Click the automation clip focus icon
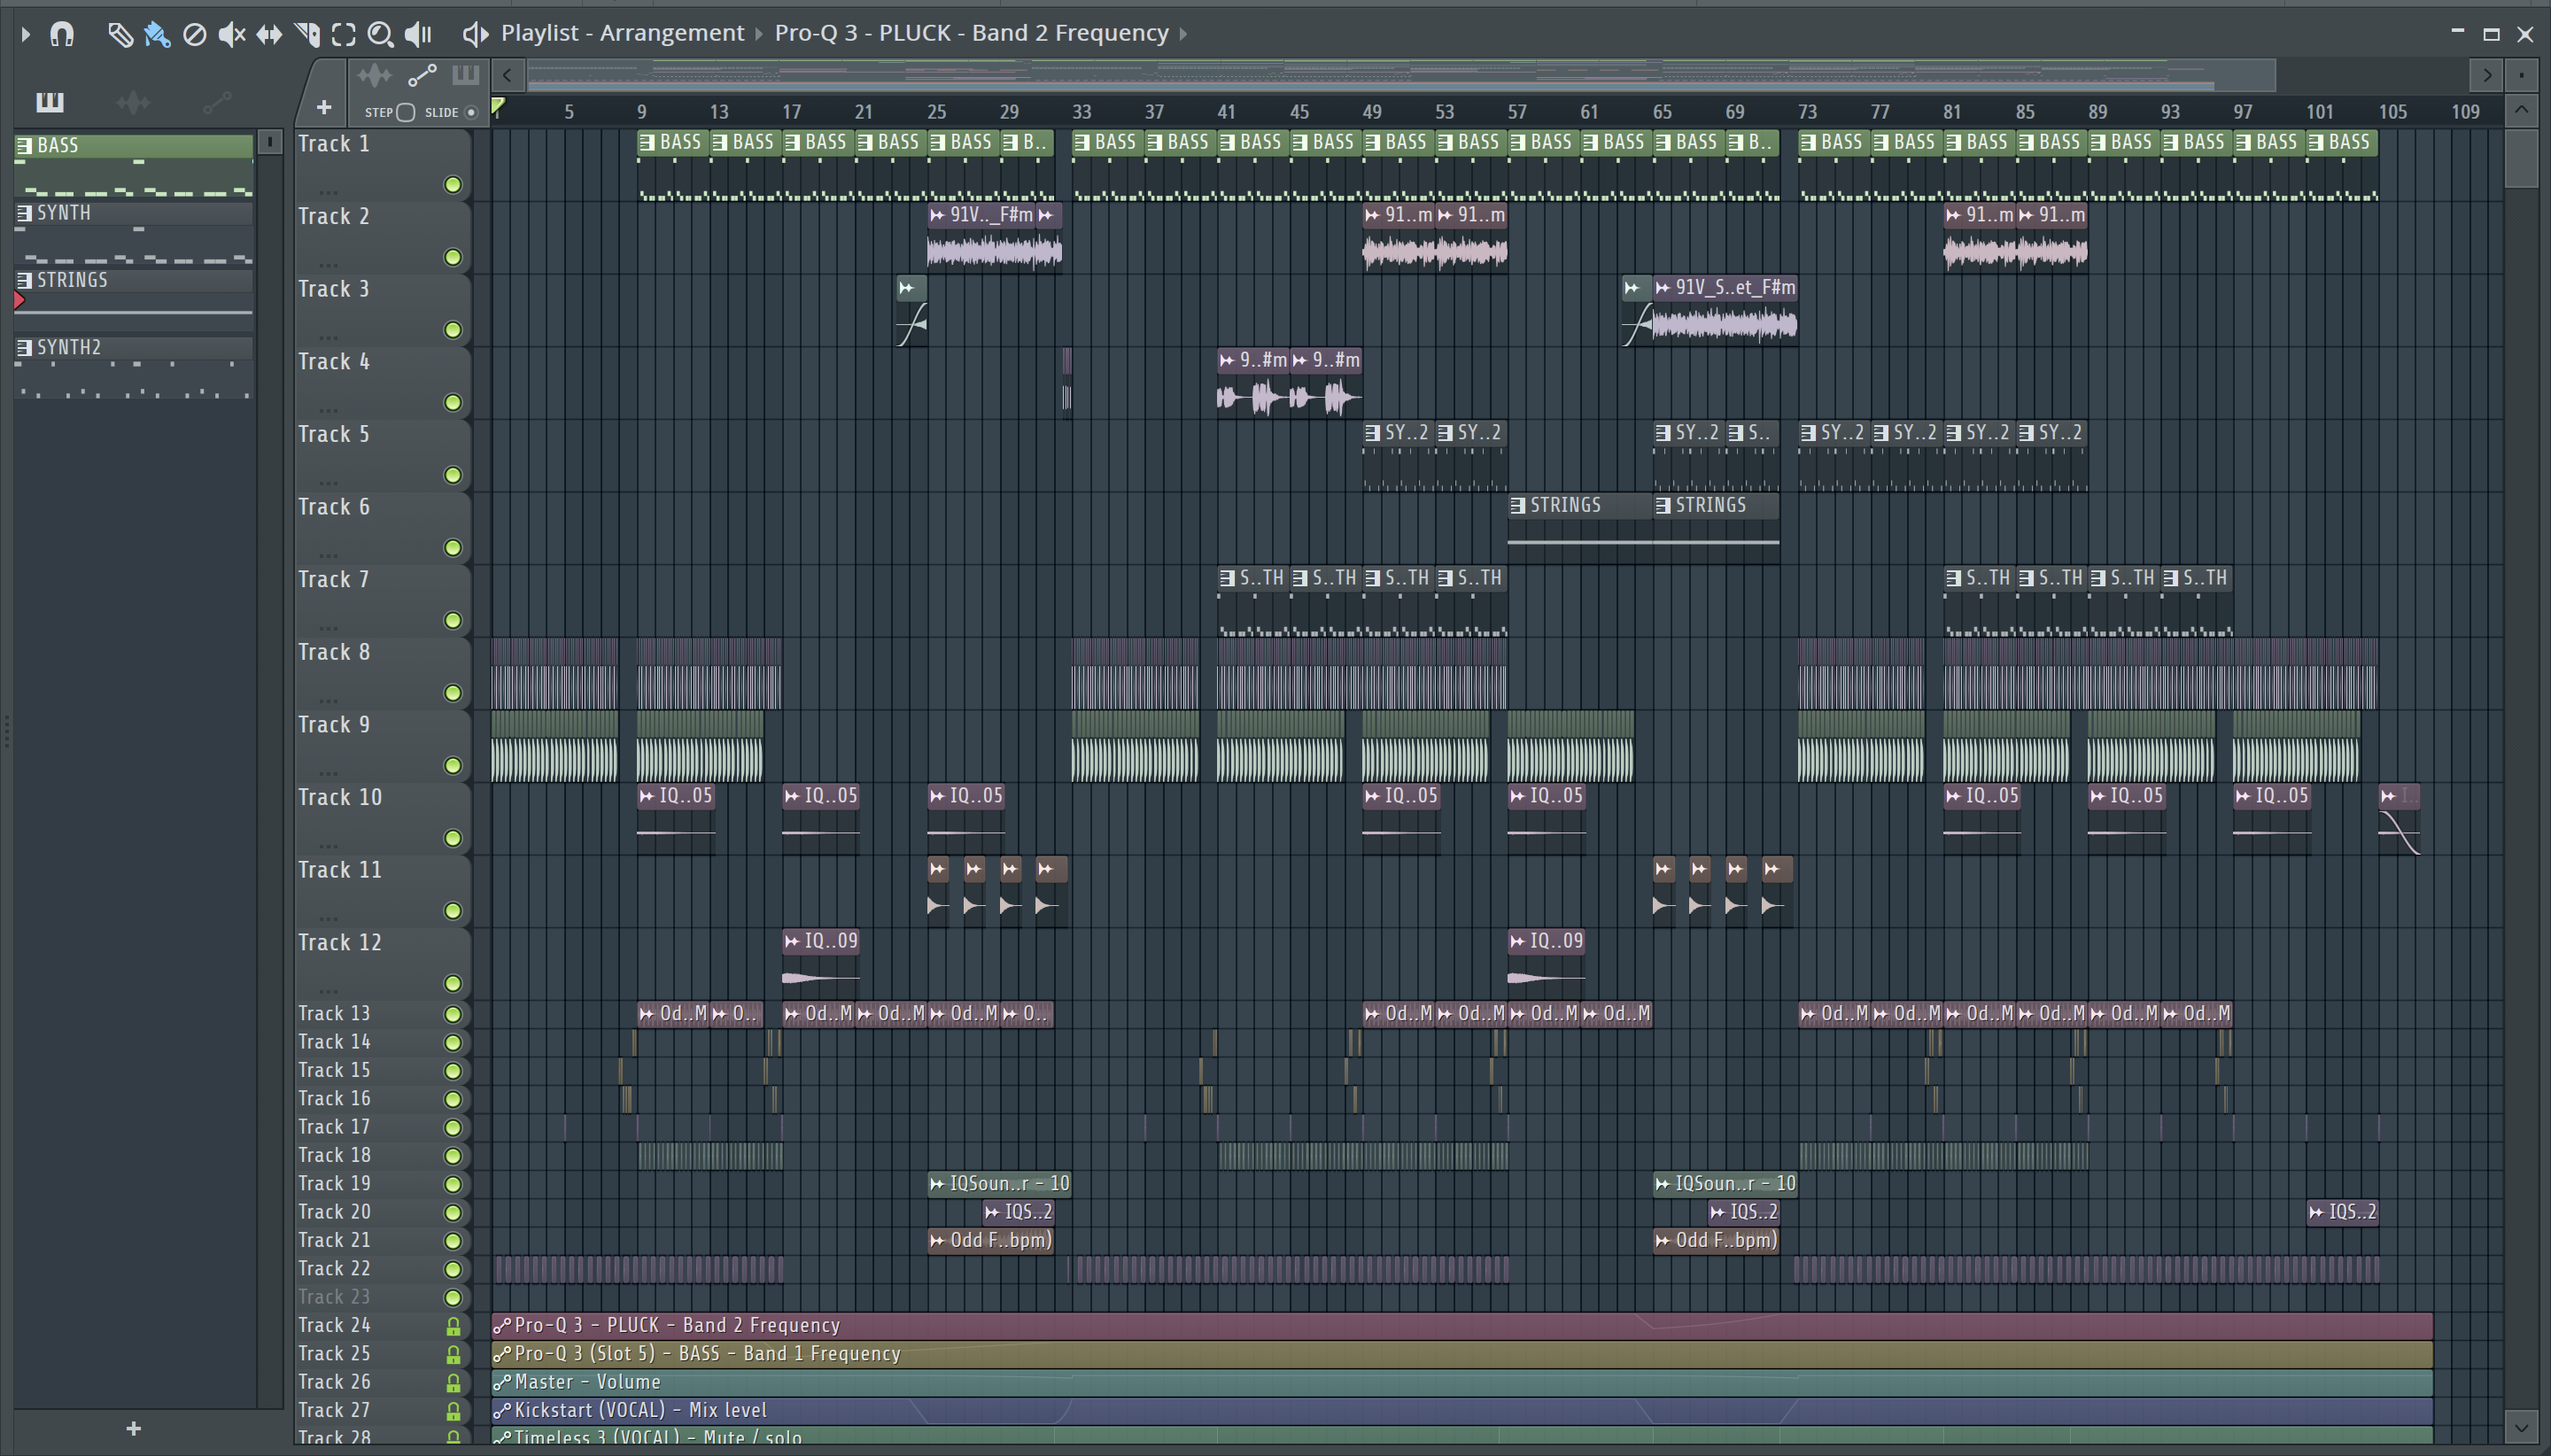Image resolution: width=2551 pixels, height=1456 pixels. click(x=423, y=75)
